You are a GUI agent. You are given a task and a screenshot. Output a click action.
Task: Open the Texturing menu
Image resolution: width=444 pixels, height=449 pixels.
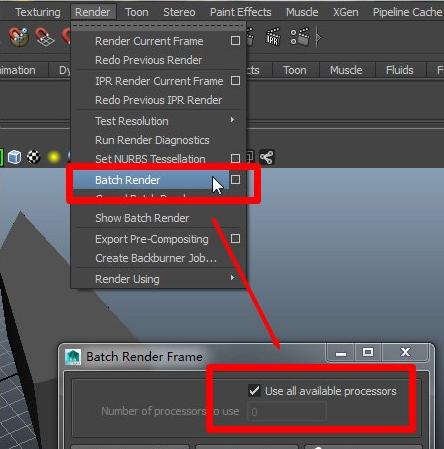point(38,12)
